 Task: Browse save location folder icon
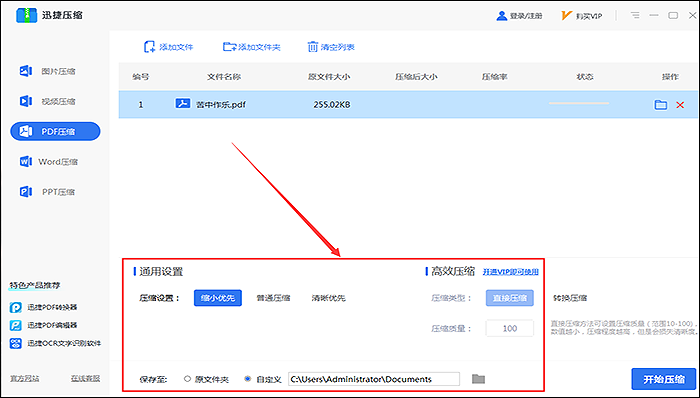pos(478,379)
